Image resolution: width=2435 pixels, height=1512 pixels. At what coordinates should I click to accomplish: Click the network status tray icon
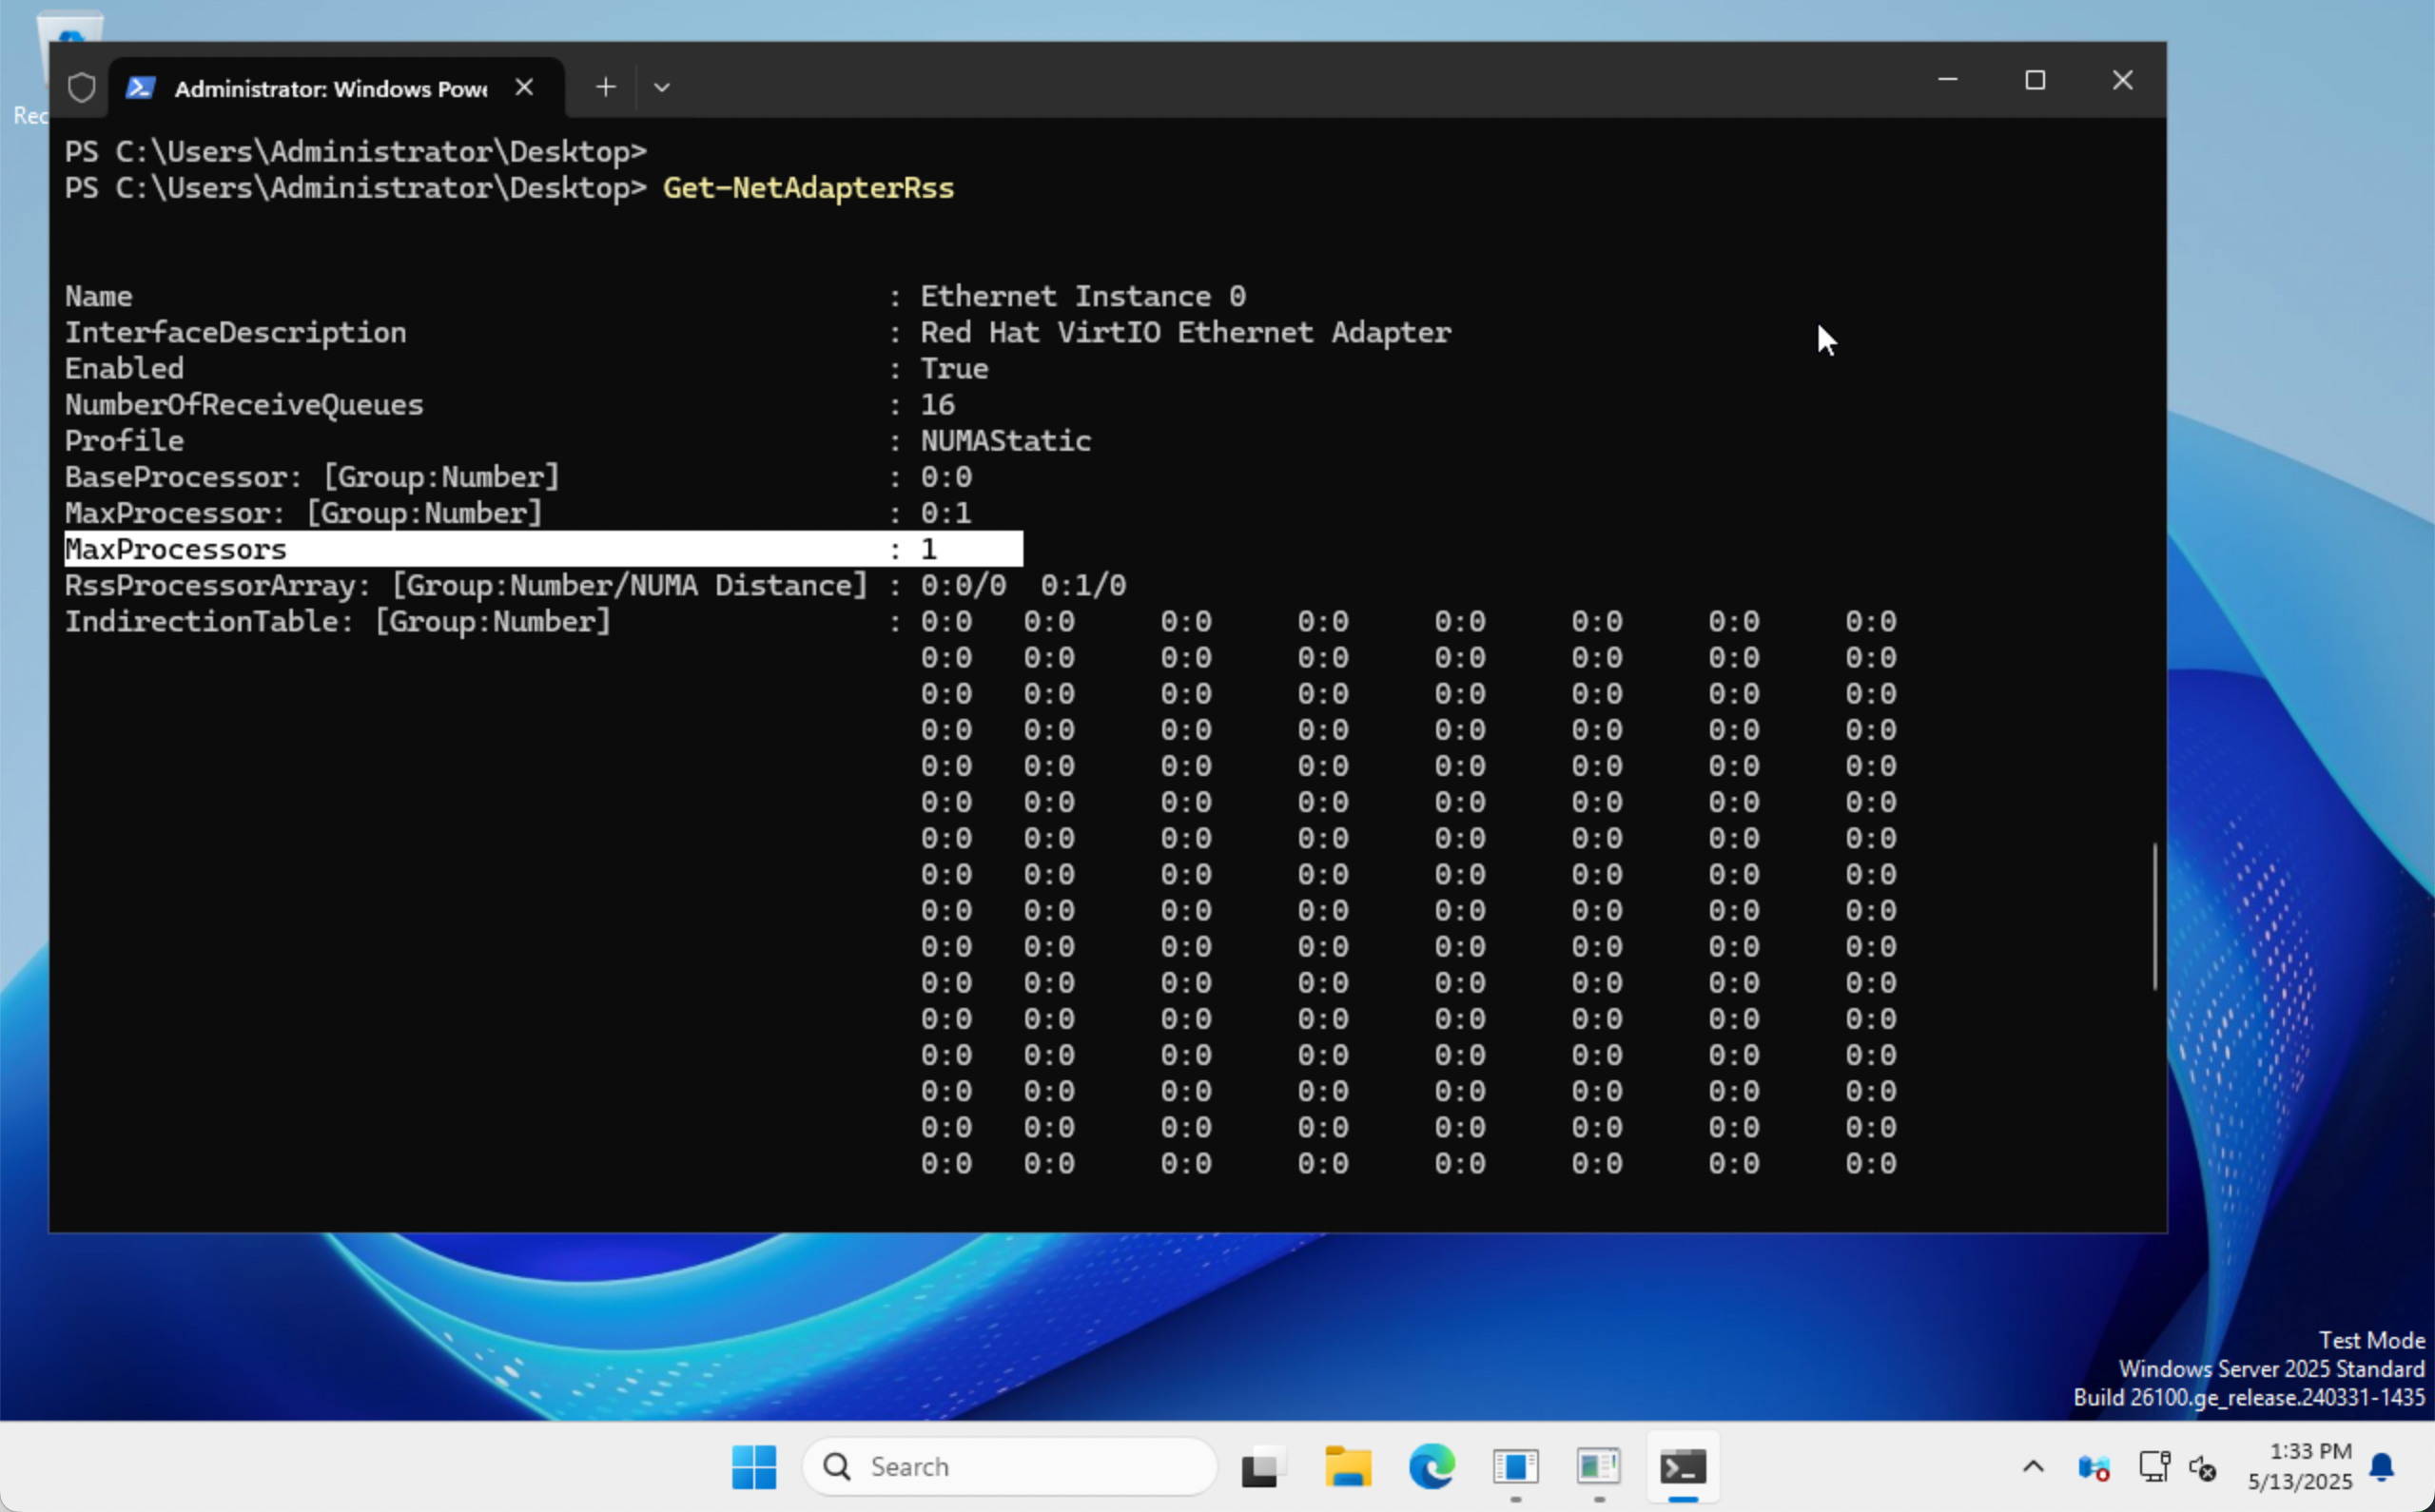click(2153, 1467)
